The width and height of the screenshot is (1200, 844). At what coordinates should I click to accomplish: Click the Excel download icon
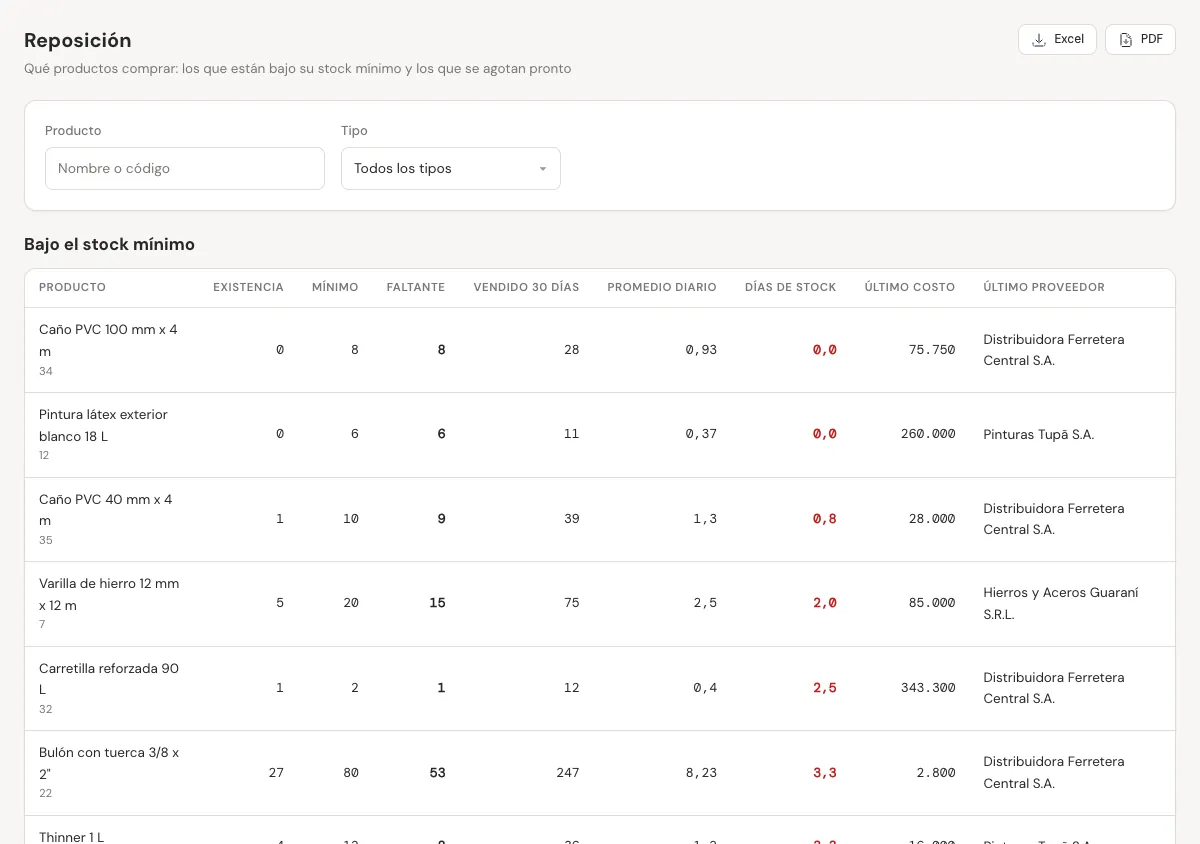[1039, 39]
